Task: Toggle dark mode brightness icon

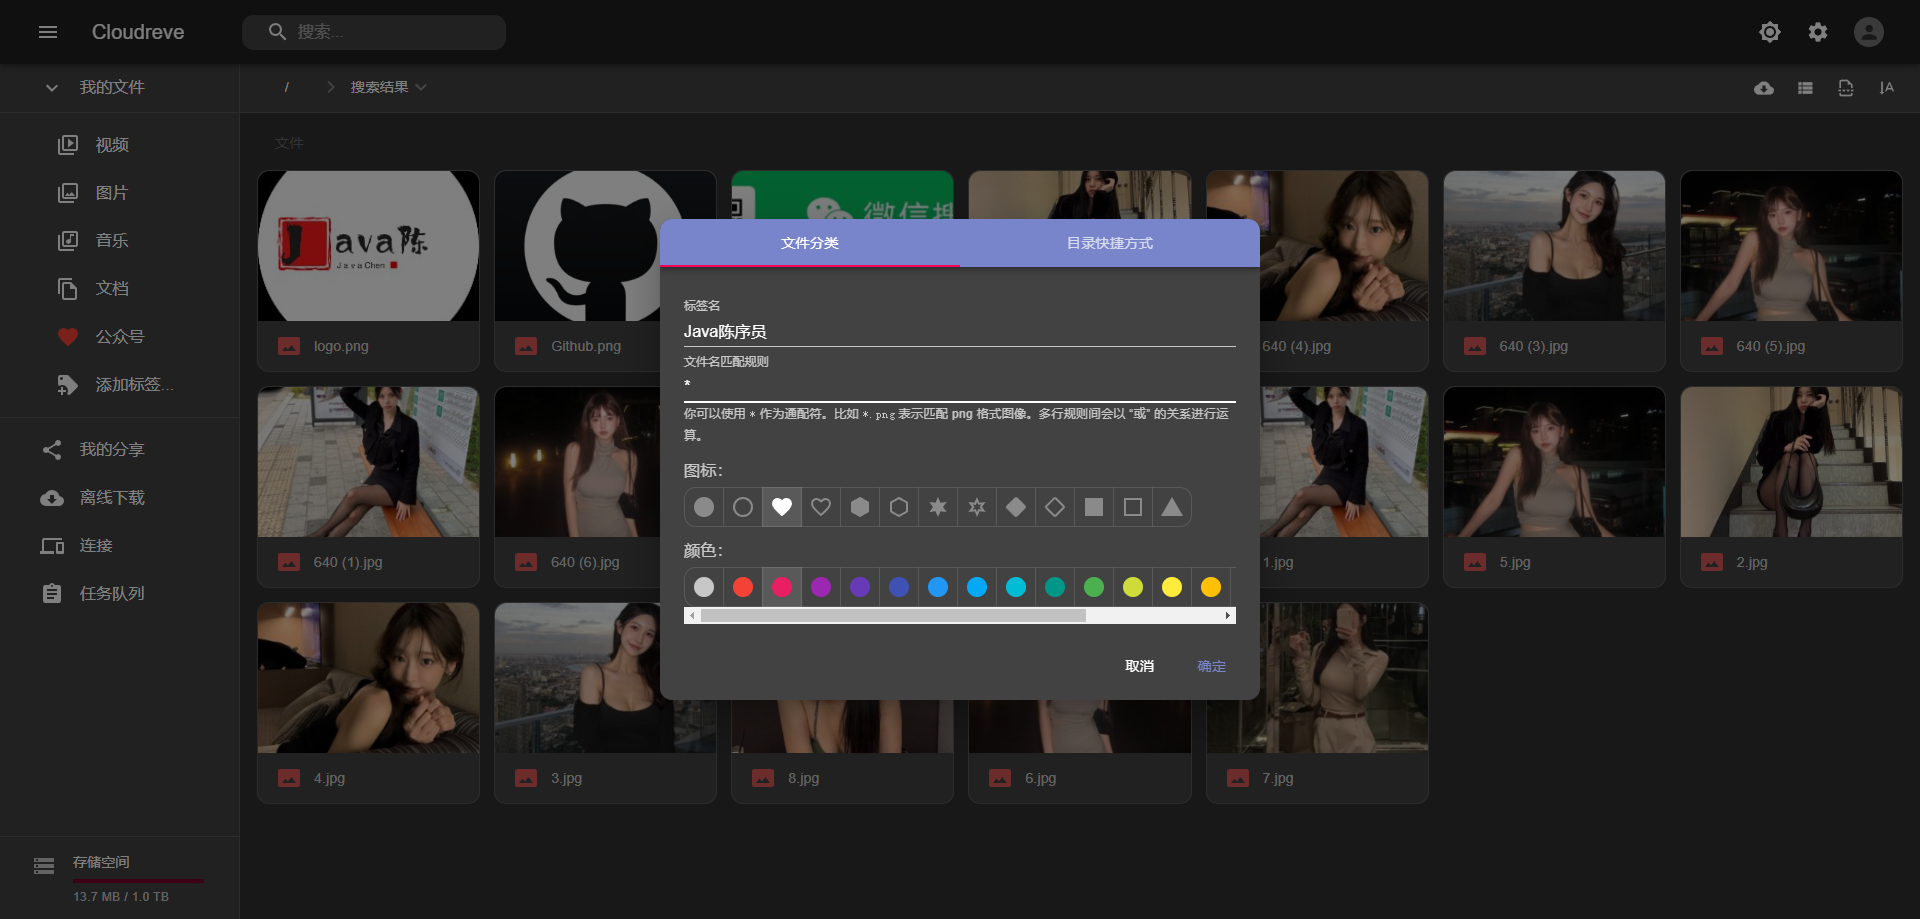Action: 1769,32
